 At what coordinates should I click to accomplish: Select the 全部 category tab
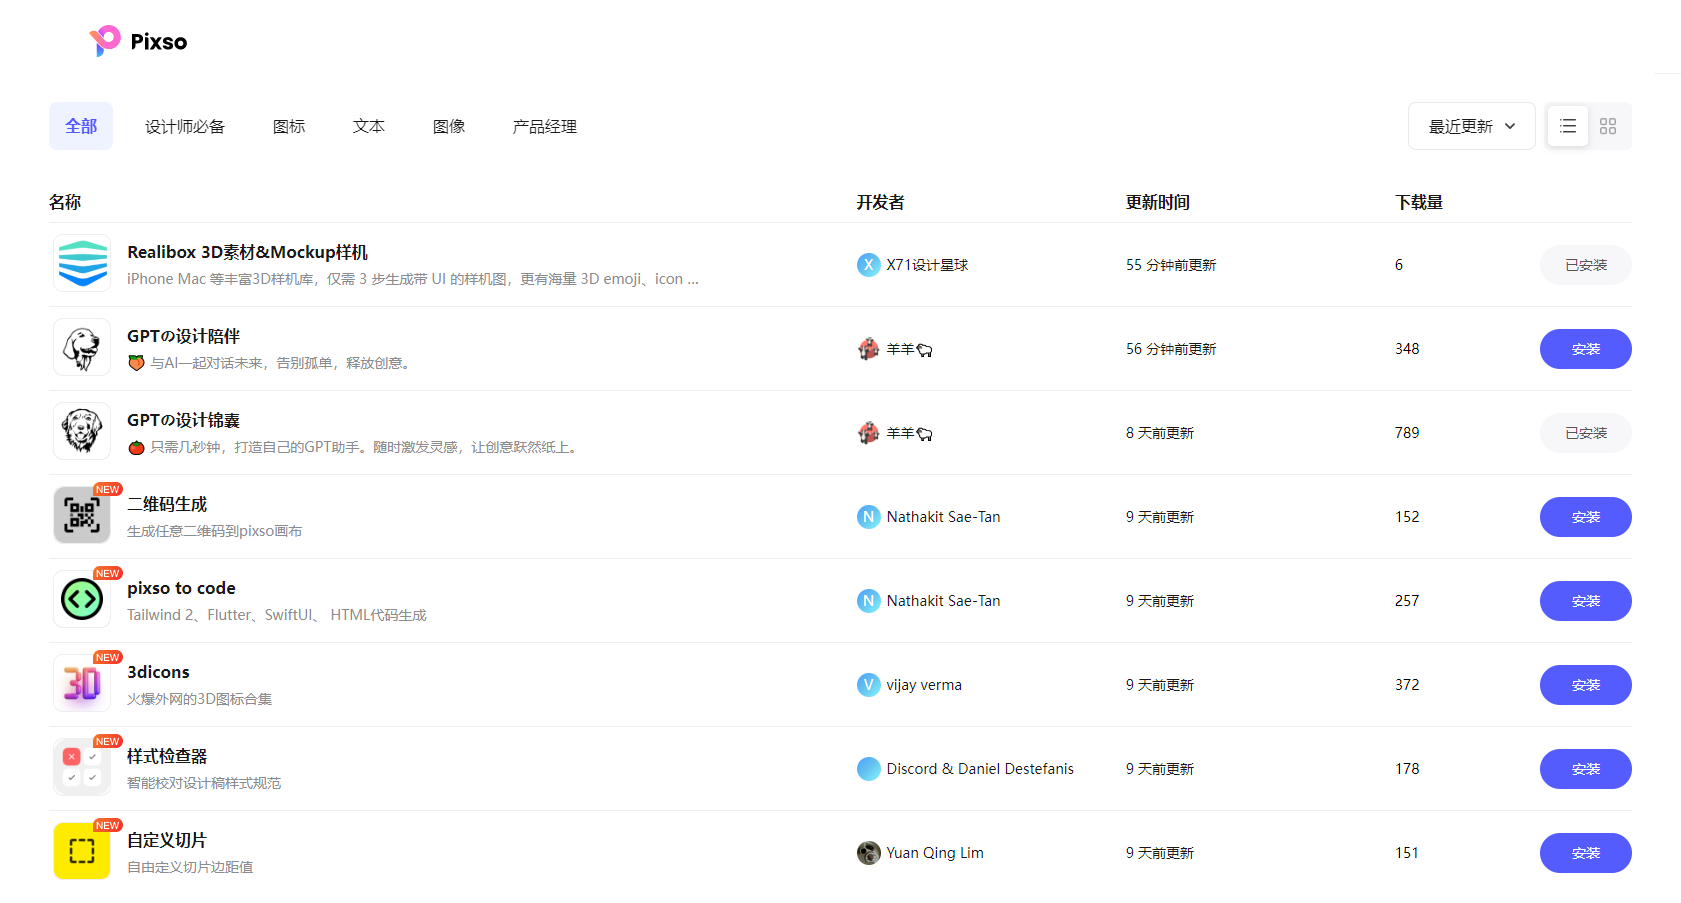pos(81,126)
